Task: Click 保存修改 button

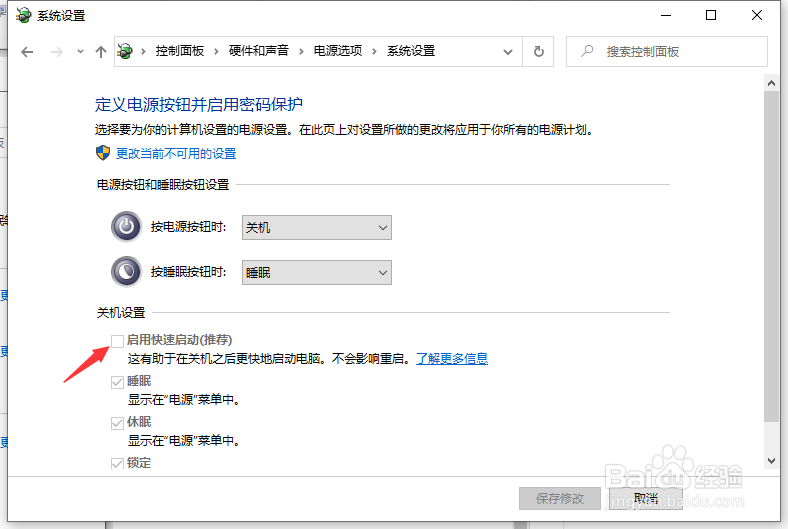Action: pos(560,498)
